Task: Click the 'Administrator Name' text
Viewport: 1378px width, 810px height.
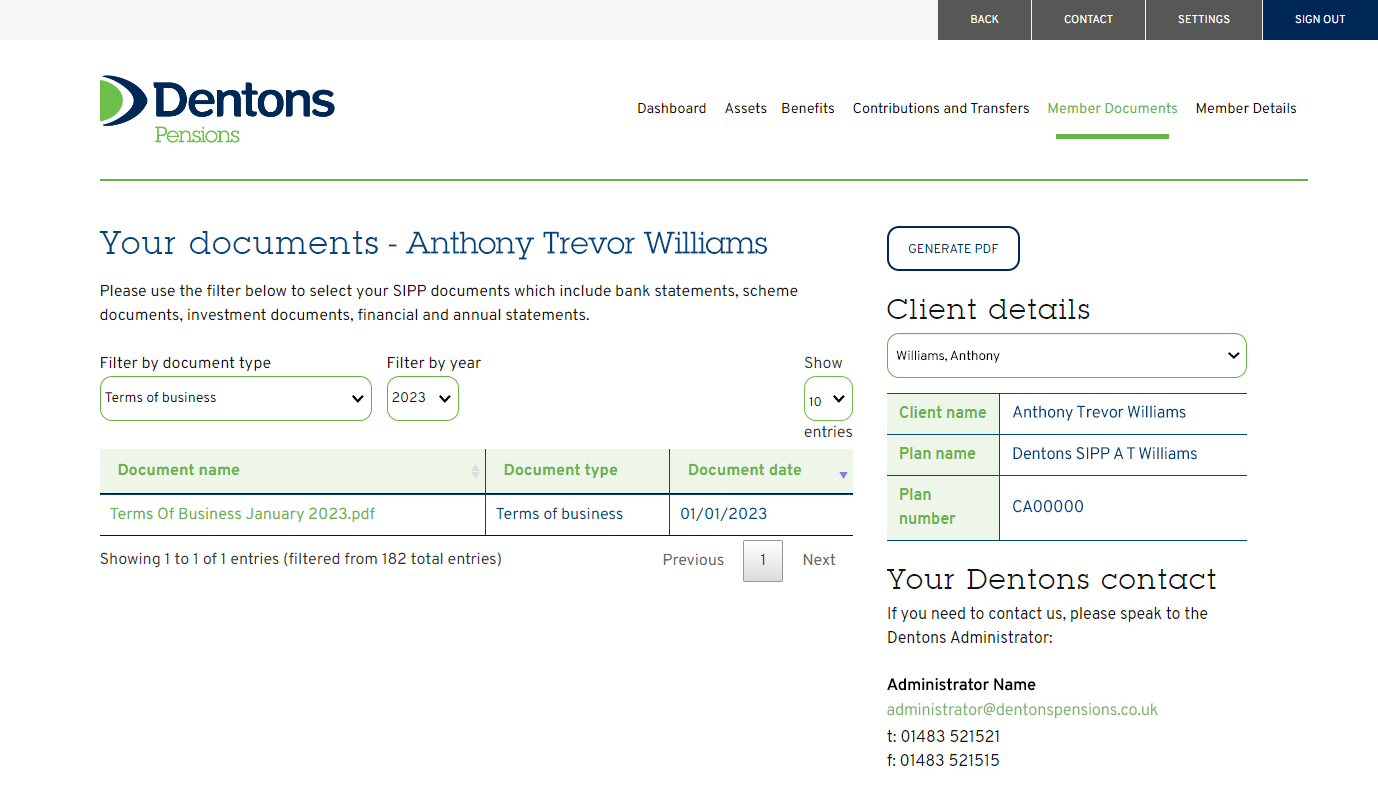Action: click(961, 685)
